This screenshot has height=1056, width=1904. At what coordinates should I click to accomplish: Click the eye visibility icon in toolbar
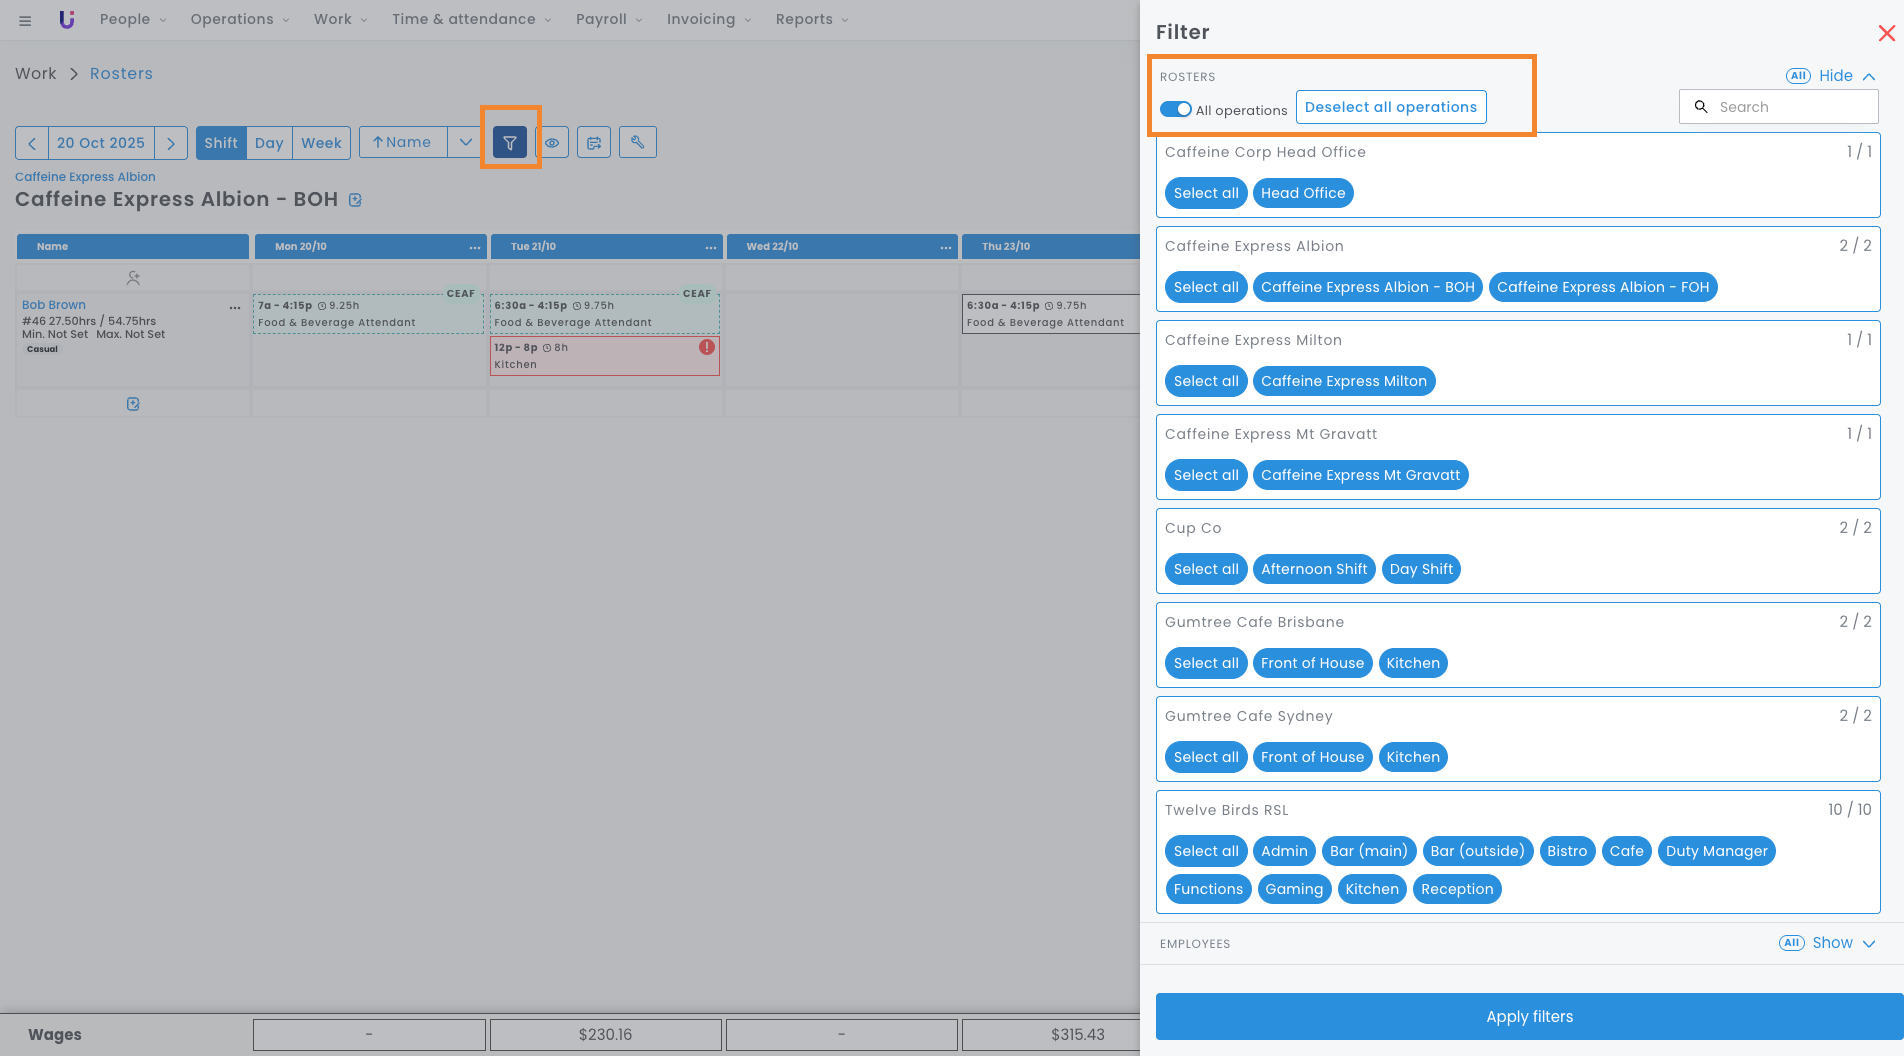552,143
